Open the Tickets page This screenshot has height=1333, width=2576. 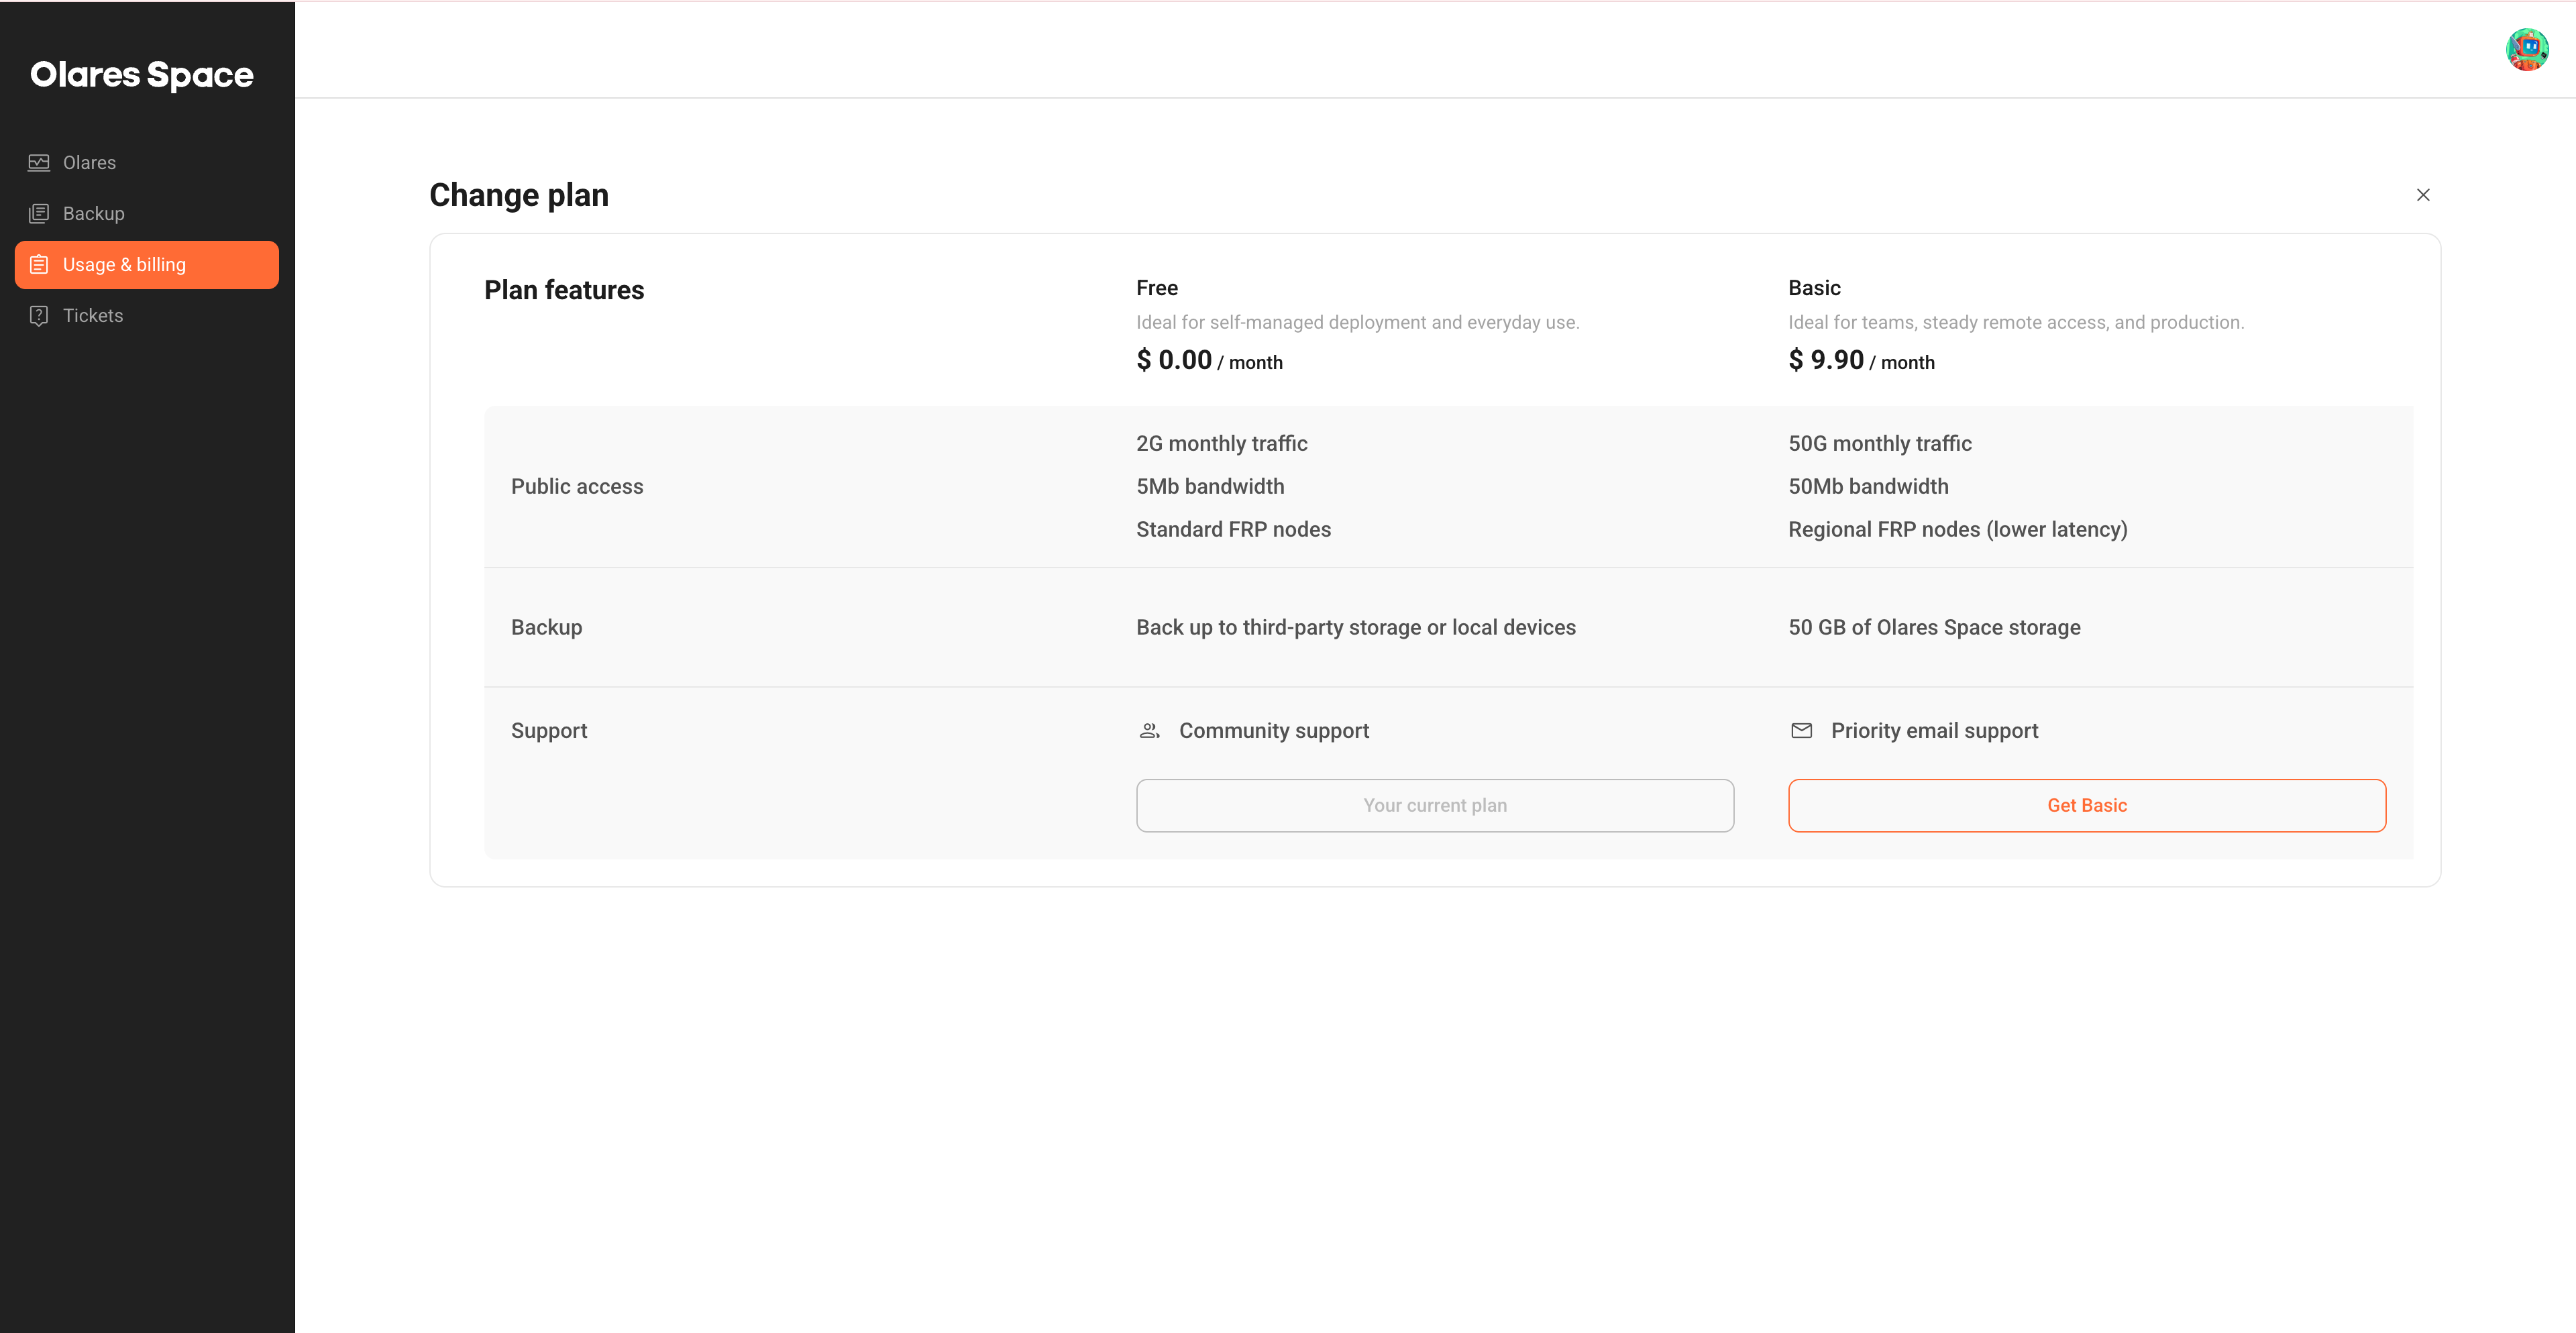point(147,316)
